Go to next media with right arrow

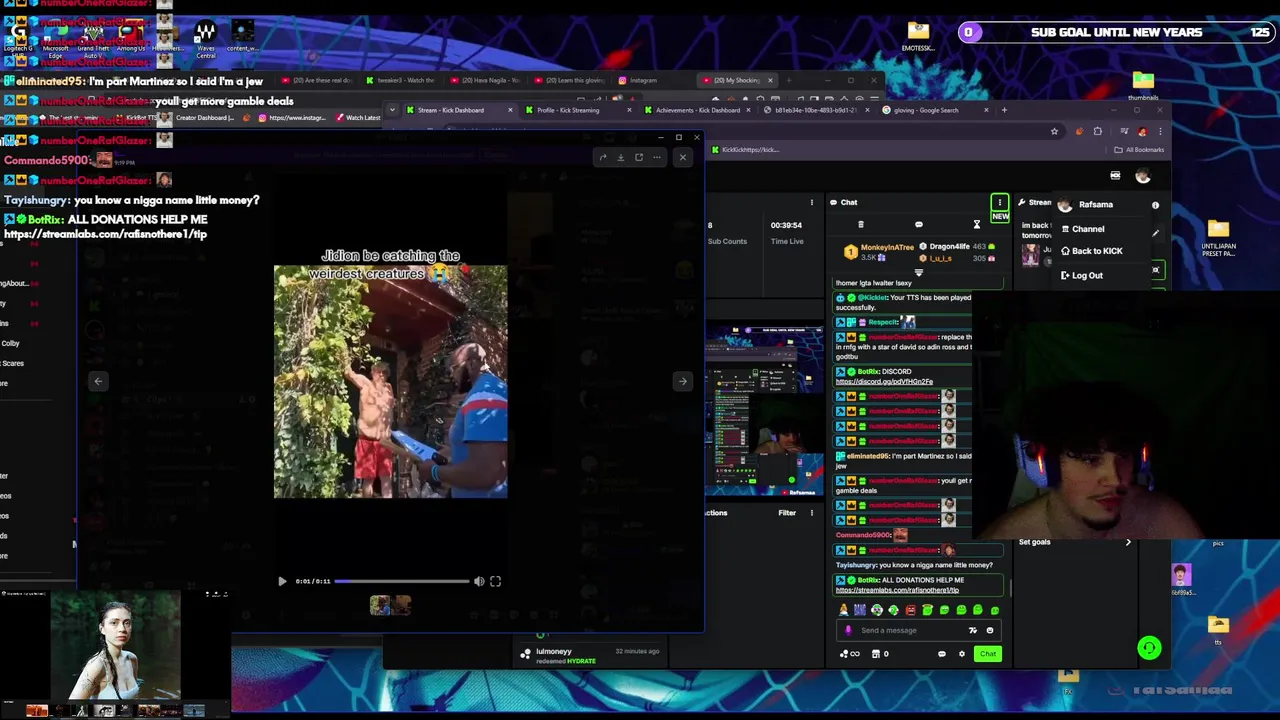[x=682, y=381]
